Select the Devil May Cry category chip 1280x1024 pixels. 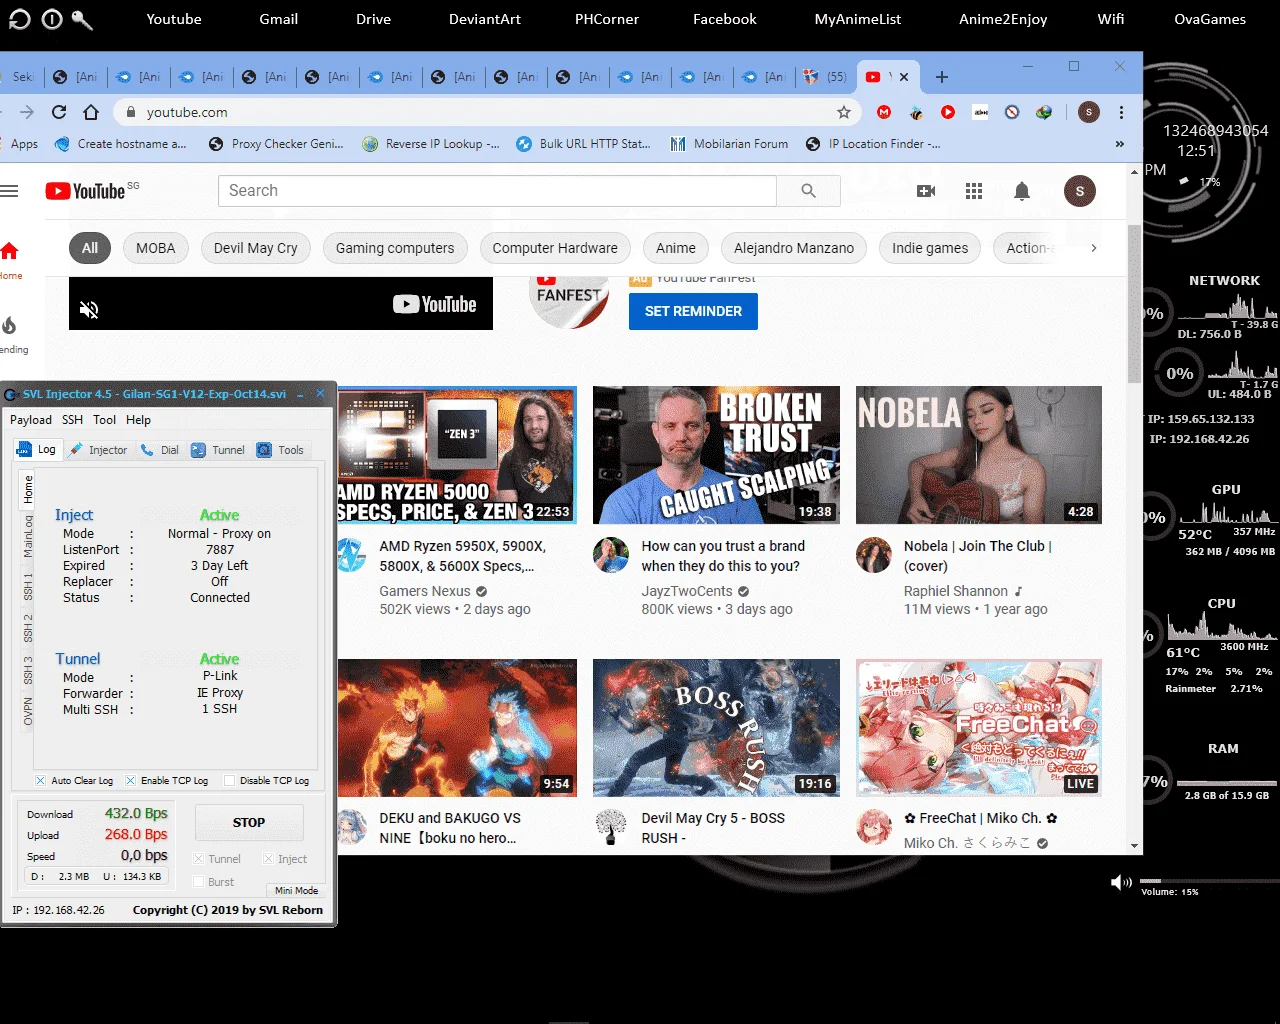[256, 248]
